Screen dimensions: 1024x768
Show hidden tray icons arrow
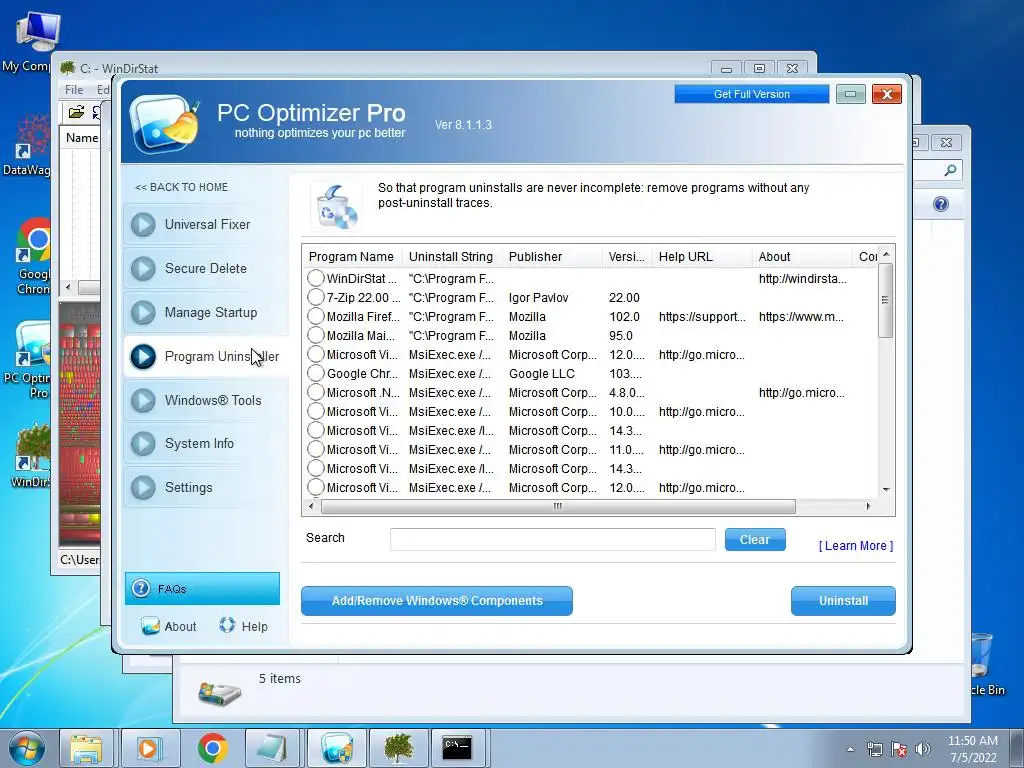click(x=850, y=749)
